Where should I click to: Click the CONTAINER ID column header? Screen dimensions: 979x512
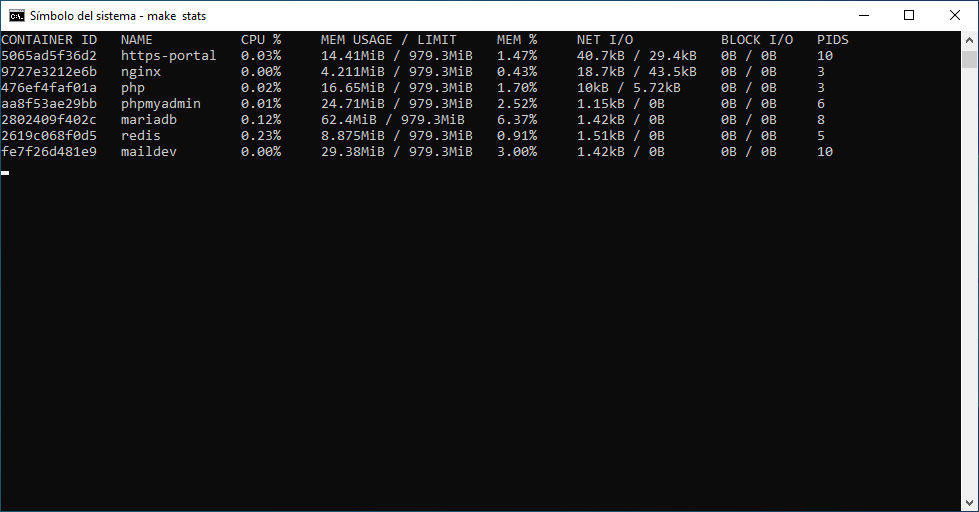pos(49,39)
